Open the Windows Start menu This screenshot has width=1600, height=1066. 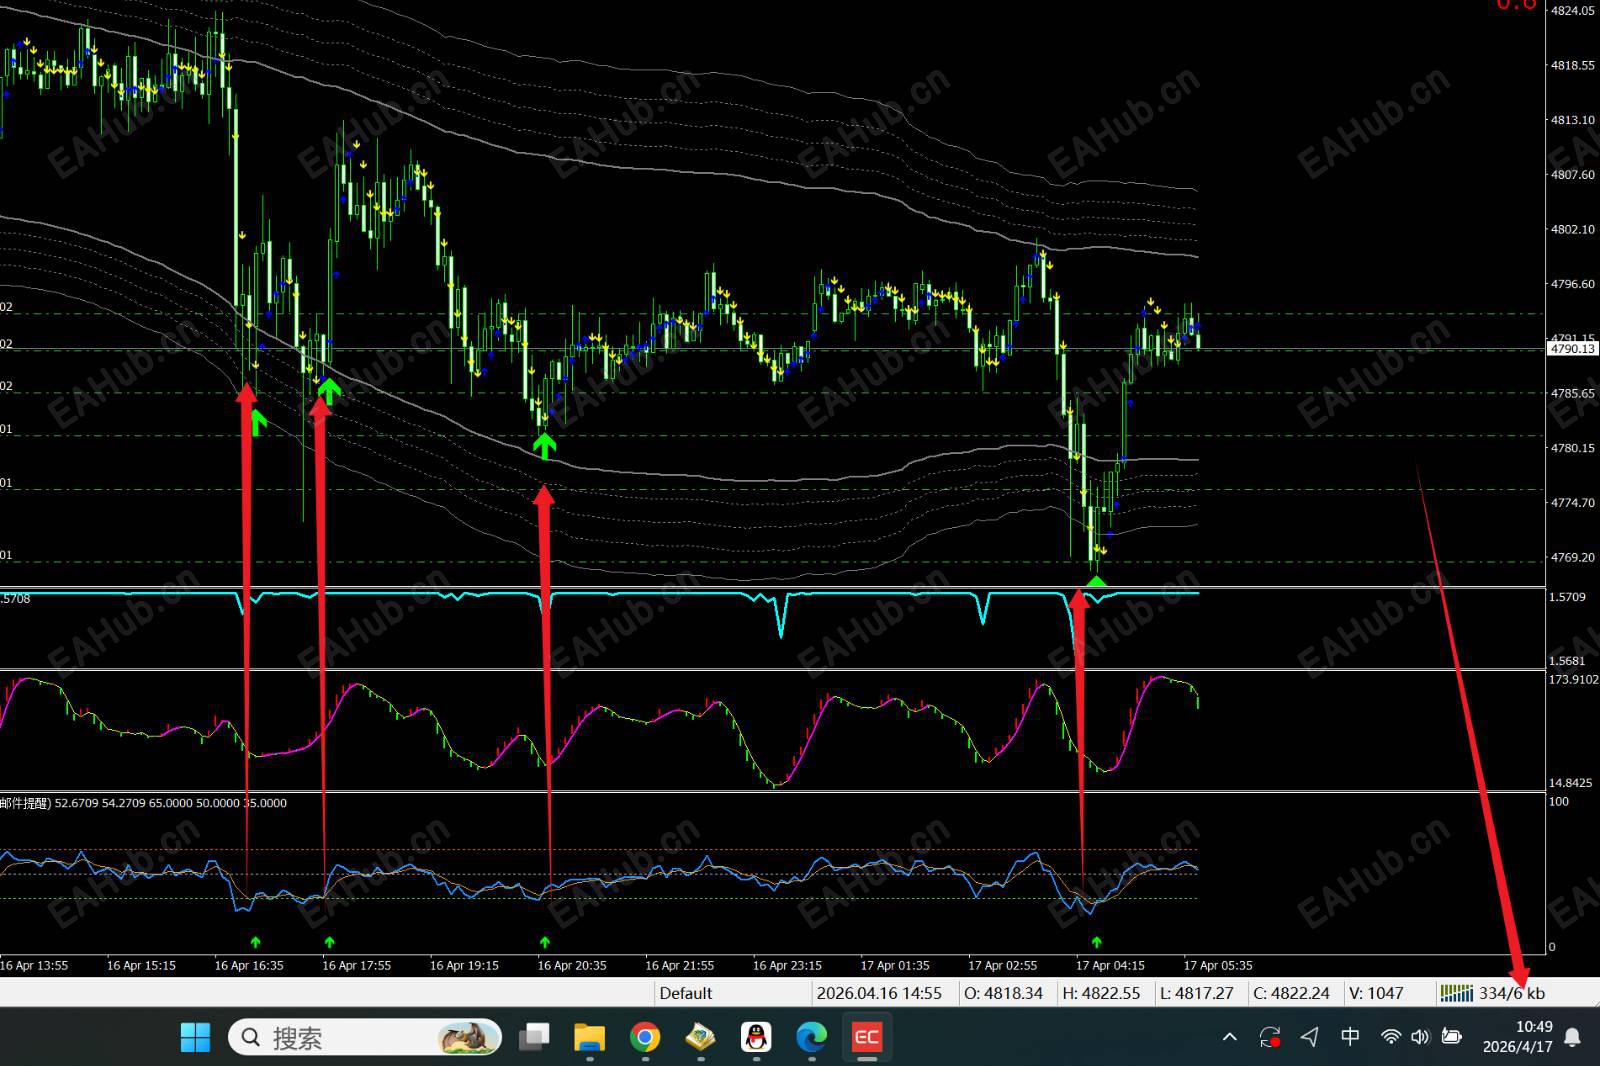pos(195,1037)
